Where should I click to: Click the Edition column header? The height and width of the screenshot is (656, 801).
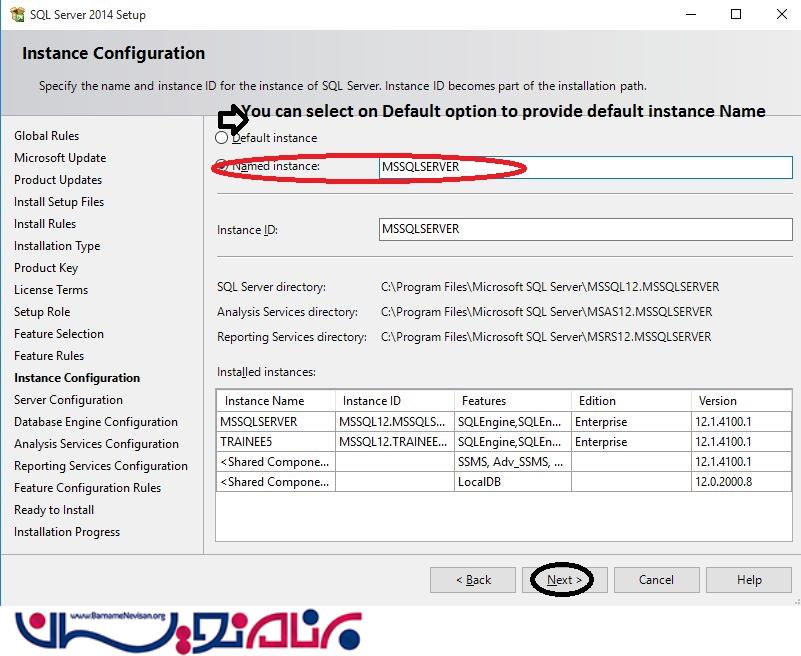click(631, 401)
